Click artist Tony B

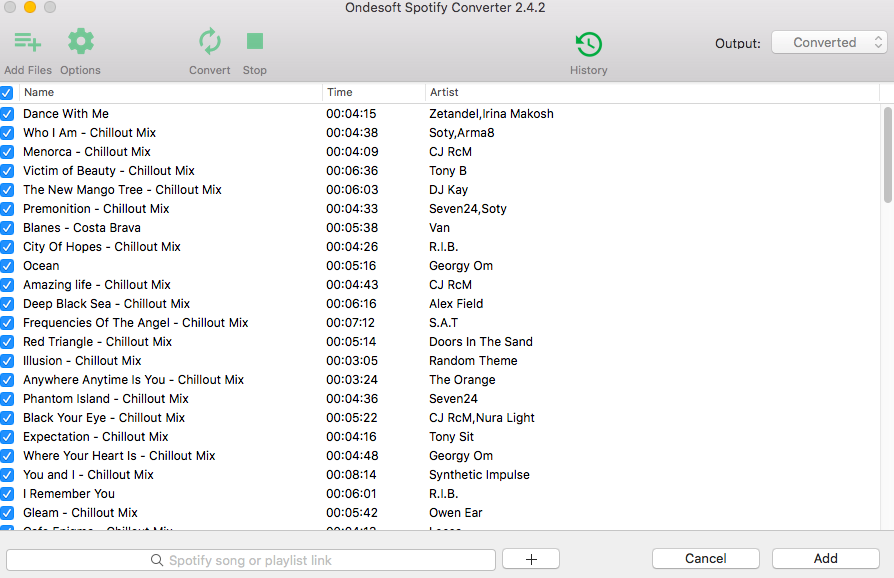[x=448, y=170]
